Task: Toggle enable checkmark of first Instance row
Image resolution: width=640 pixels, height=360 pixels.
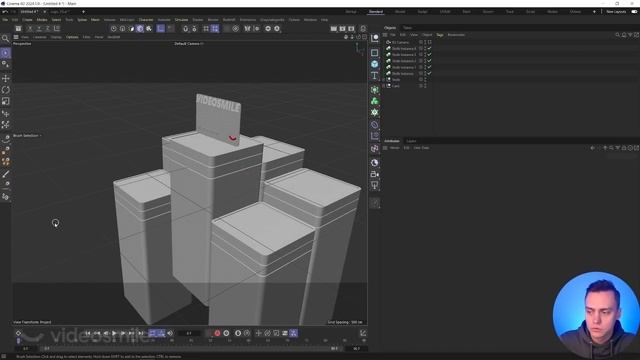Action: click(x=429, y=48)
